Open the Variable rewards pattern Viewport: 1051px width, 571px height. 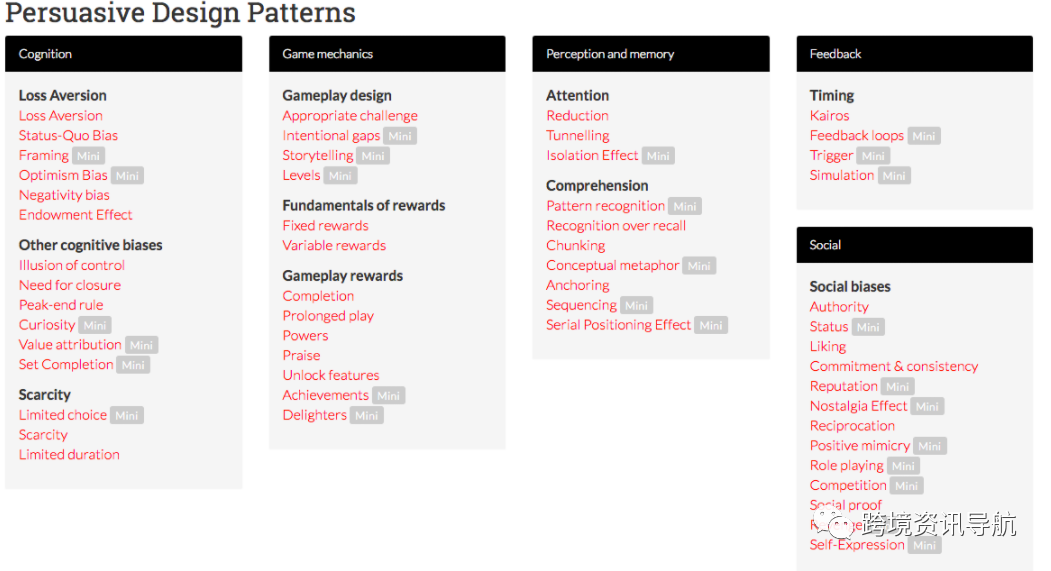pyautogui.click(x=334, y=245)
